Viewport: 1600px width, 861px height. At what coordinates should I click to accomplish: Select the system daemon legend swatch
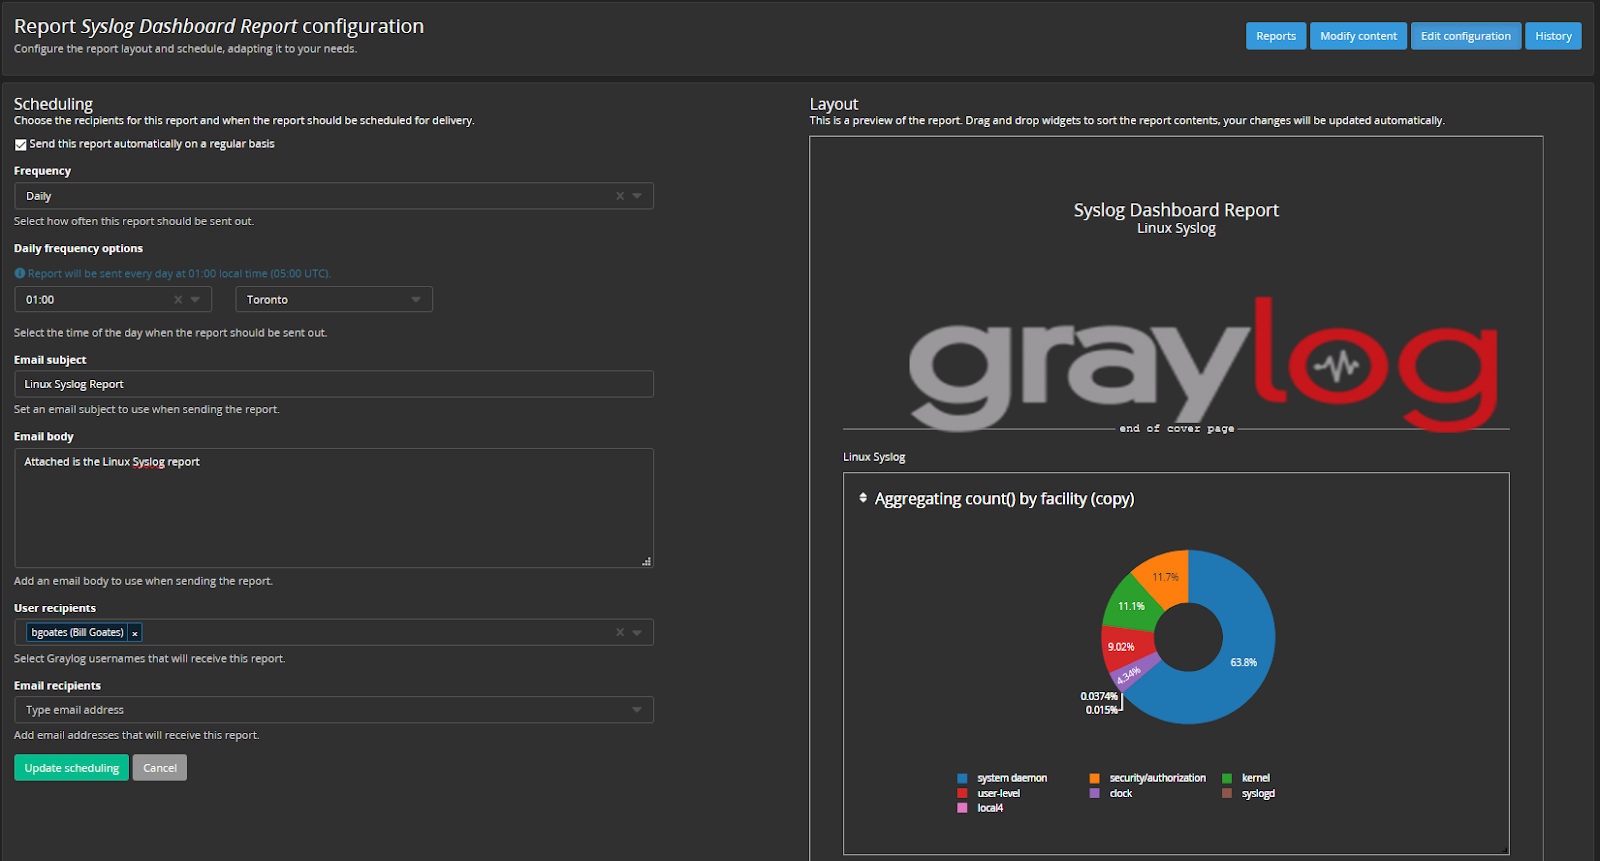click(x=962, y=778)
